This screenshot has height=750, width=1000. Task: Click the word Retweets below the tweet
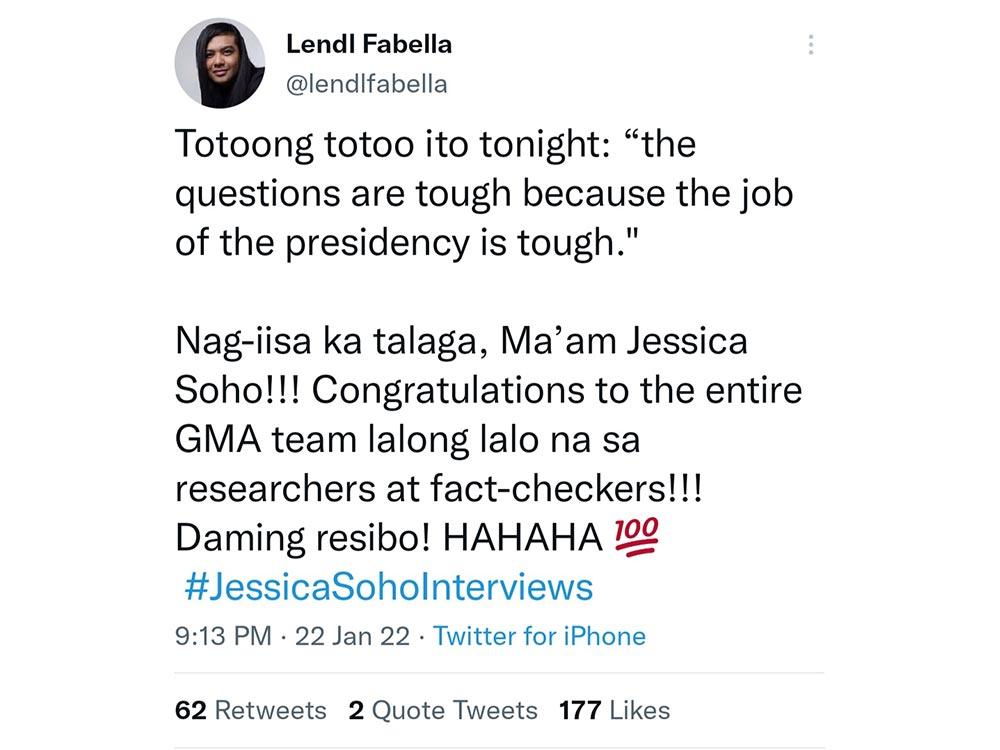268,710
